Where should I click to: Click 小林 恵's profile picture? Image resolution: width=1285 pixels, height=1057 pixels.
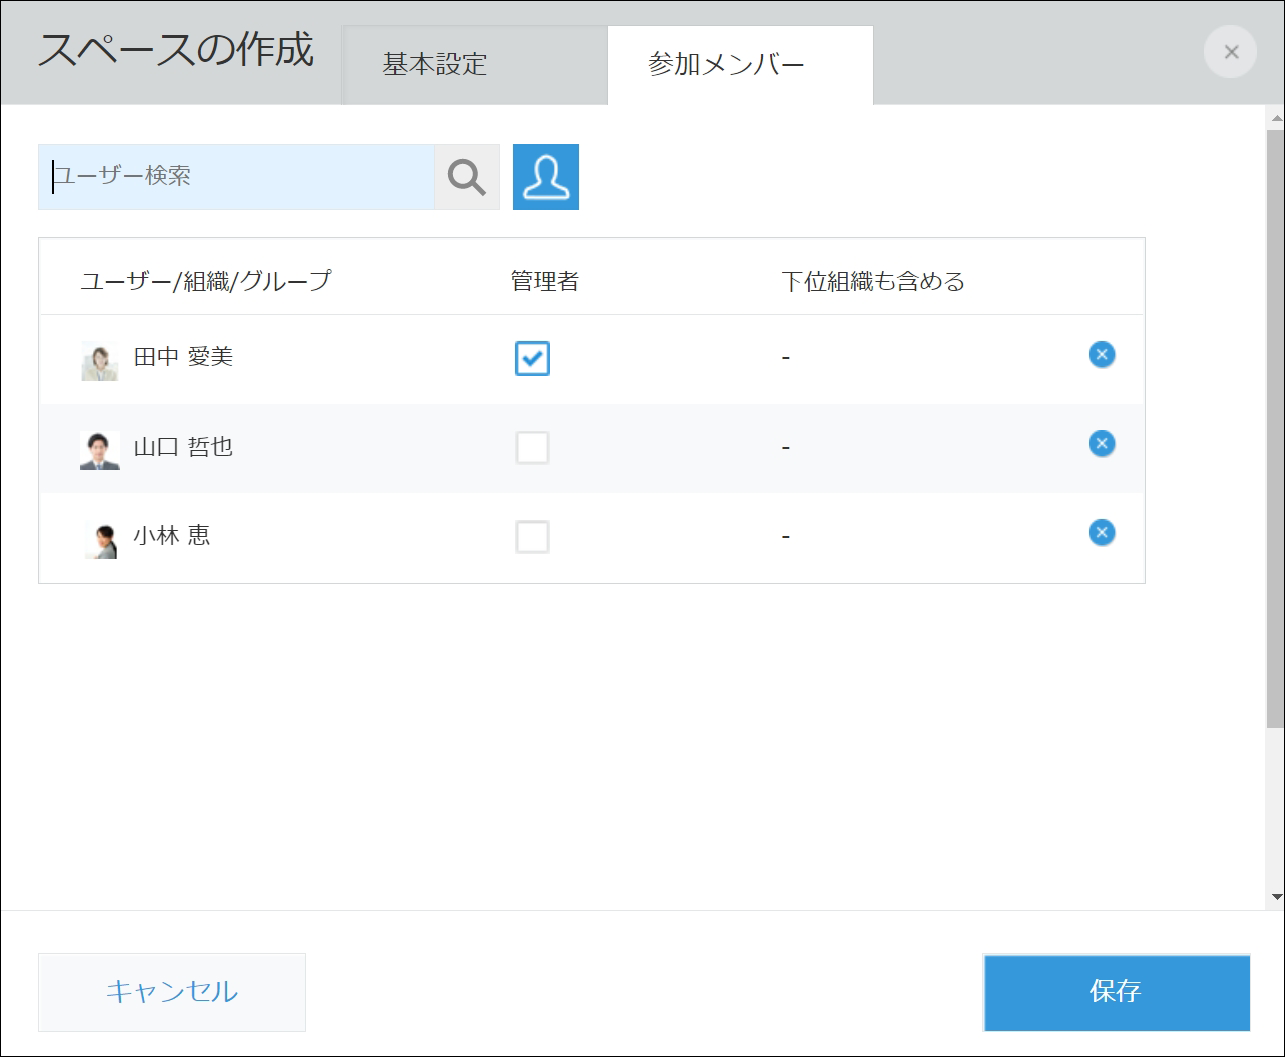tap(98, 538)
